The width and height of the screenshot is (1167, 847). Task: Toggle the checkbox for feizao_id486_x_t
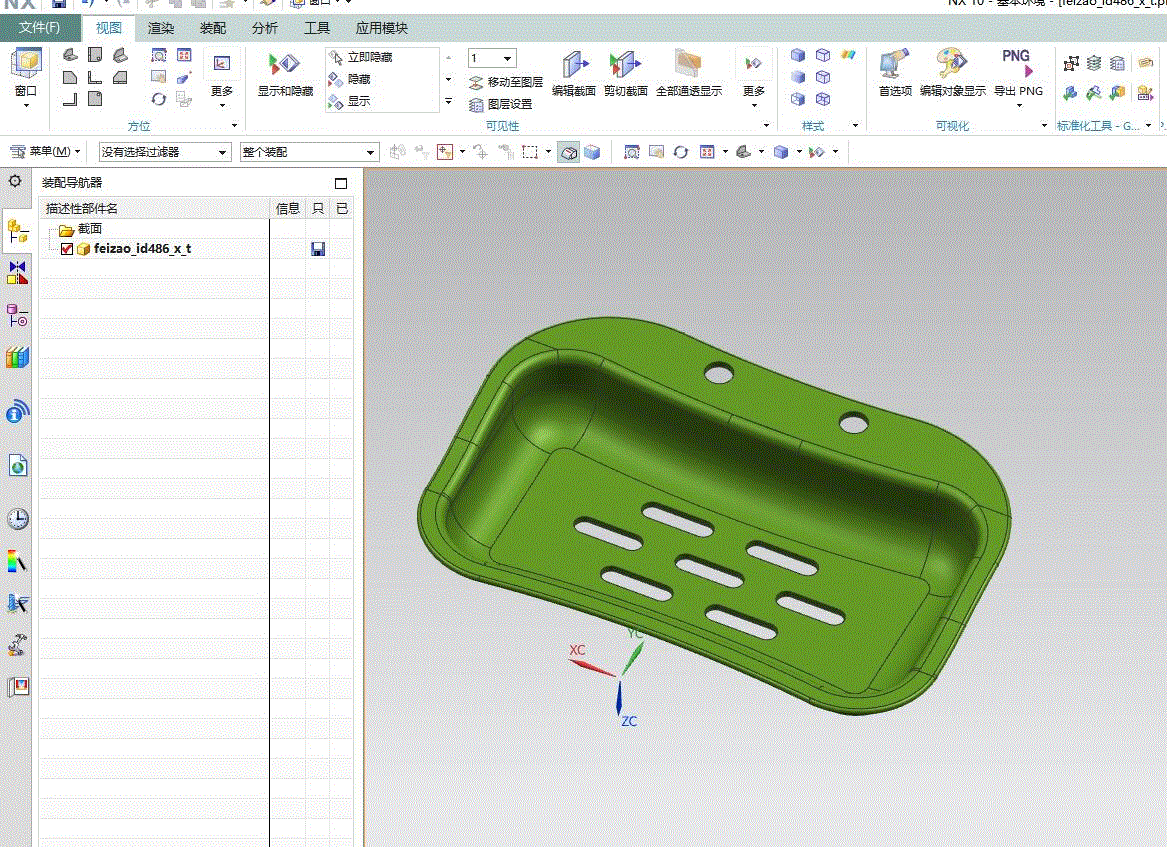[67, 249]
